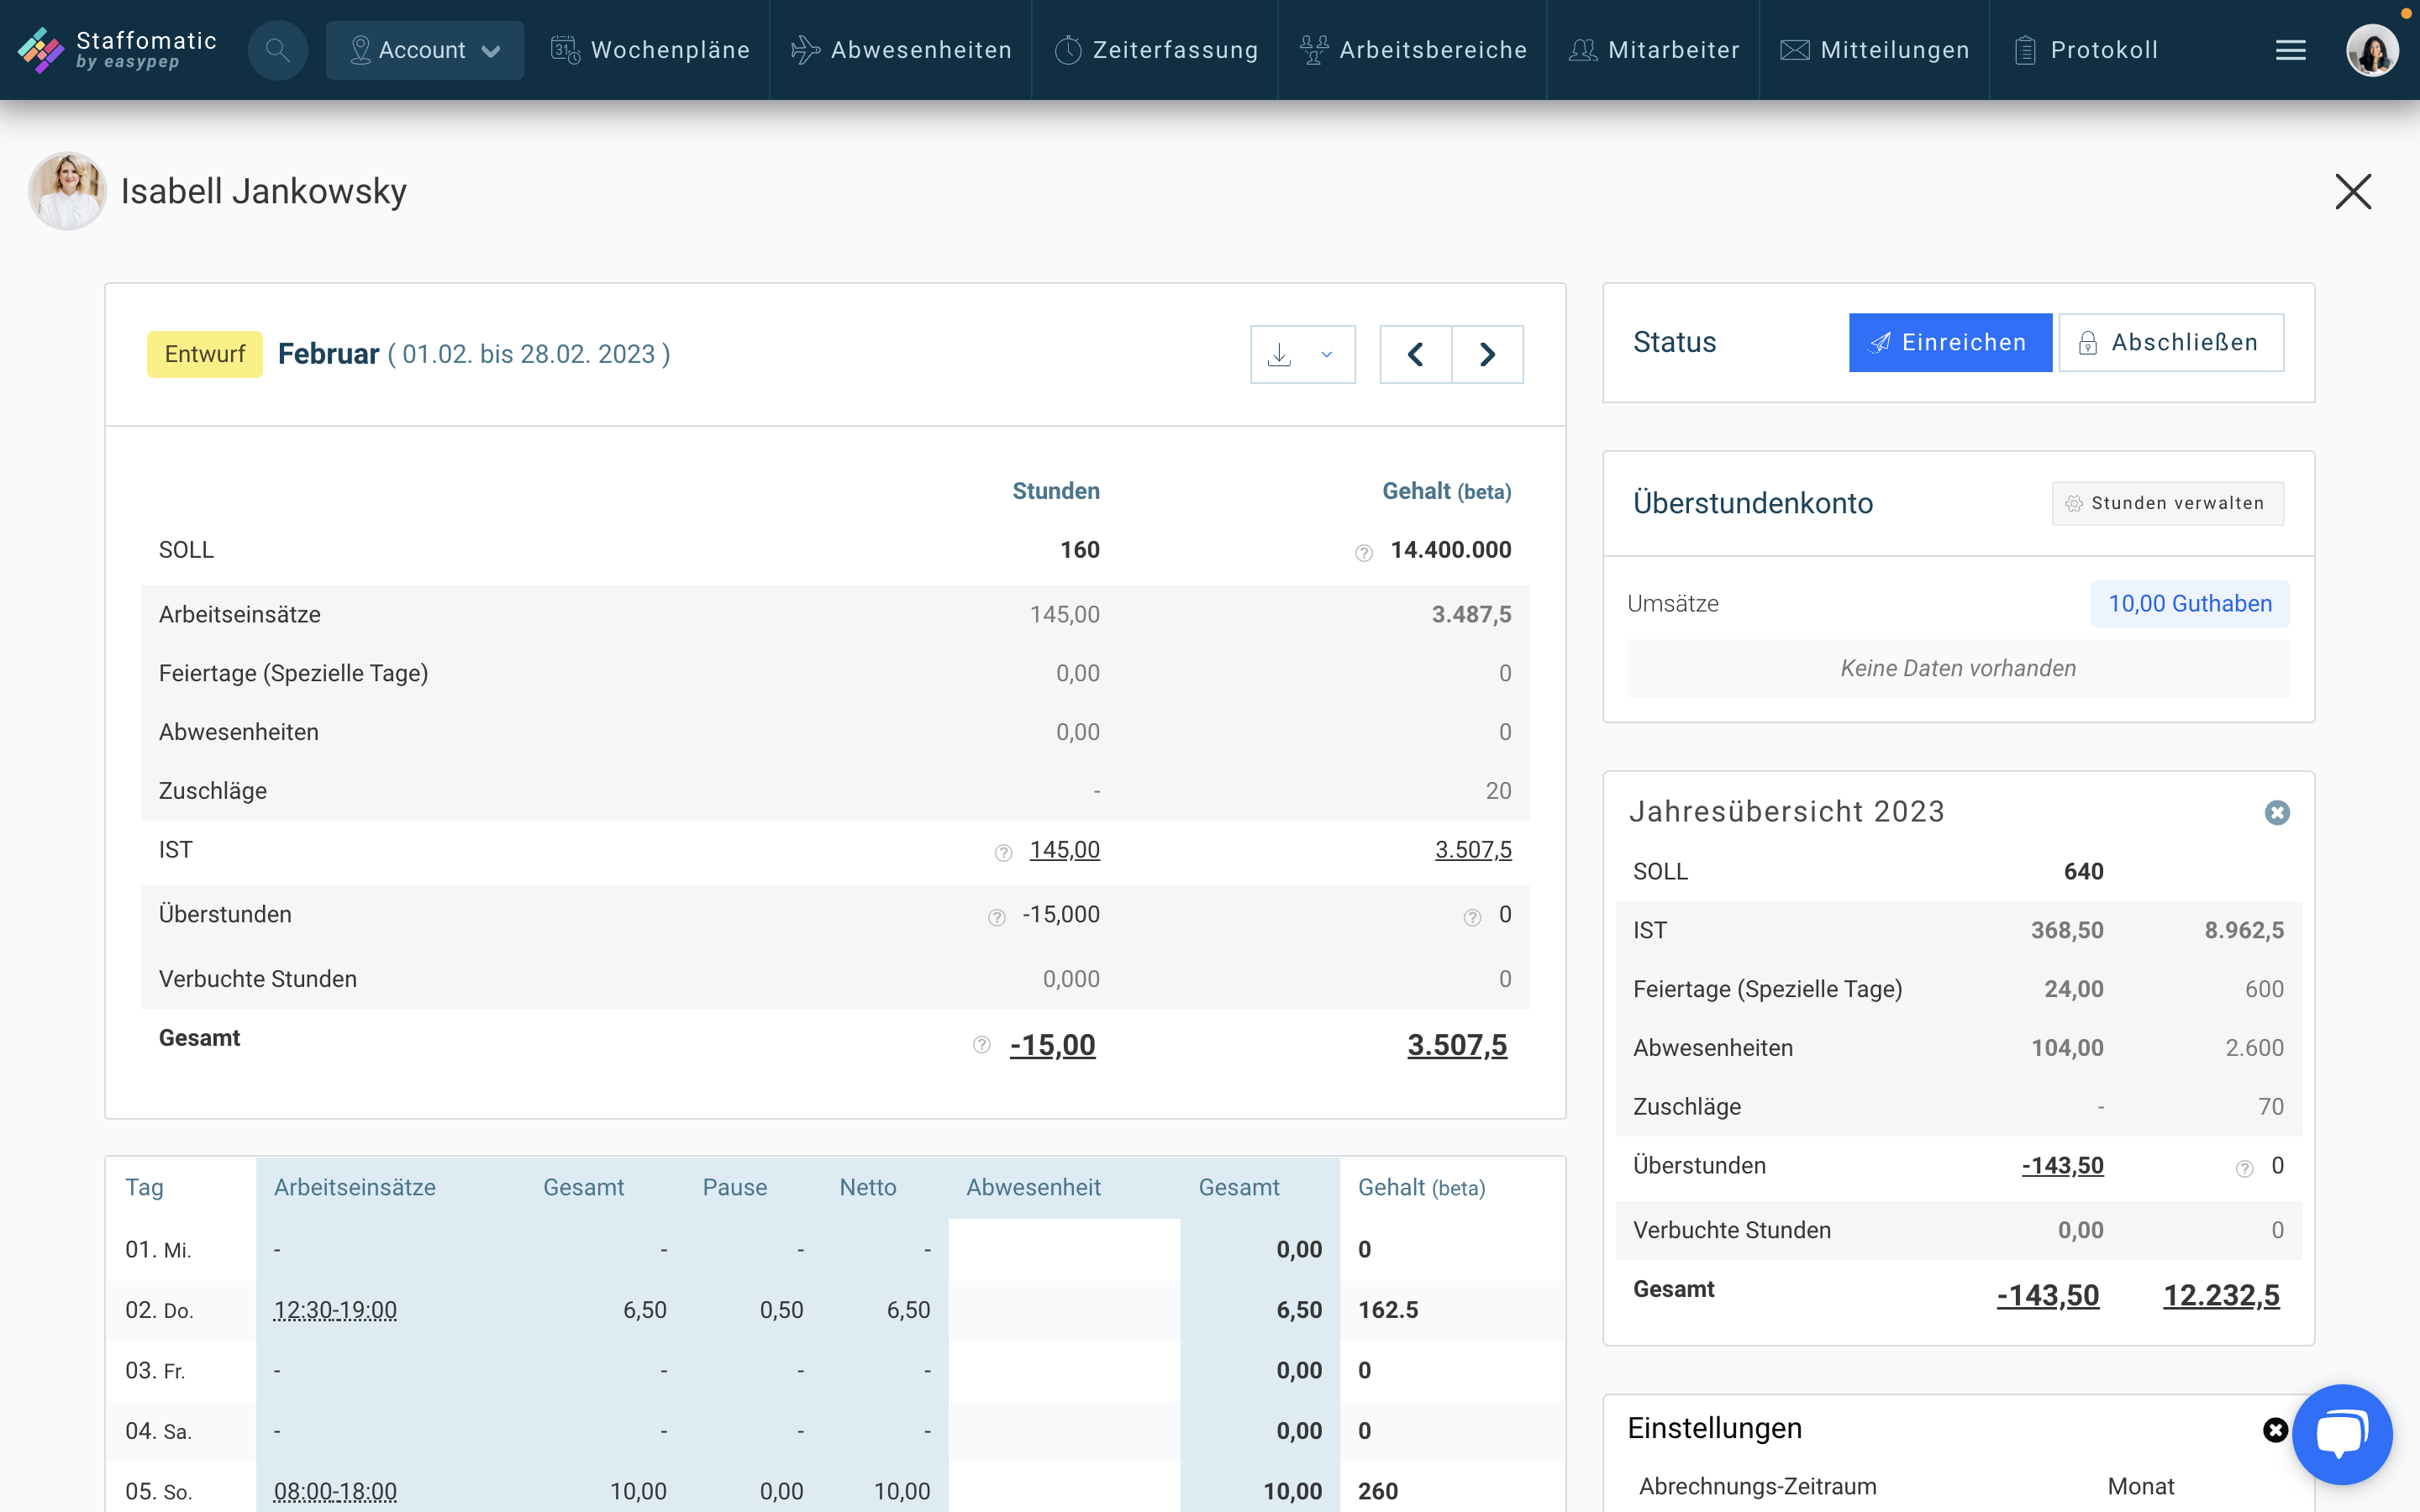This screenshot has width=2420, height=1512.
Task: Click help icon next to SOLL Gehalt
Action: (x=1364, y=553)
